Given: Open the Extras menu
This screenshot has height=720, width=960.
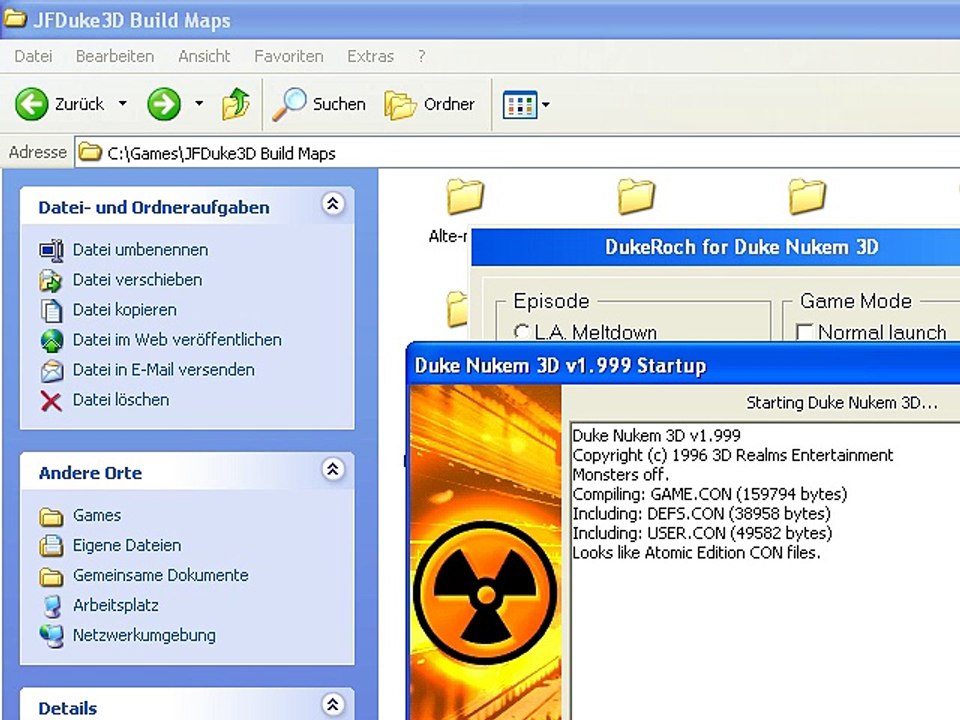Looking at the screenshot, I should click(x=370, y=56).
